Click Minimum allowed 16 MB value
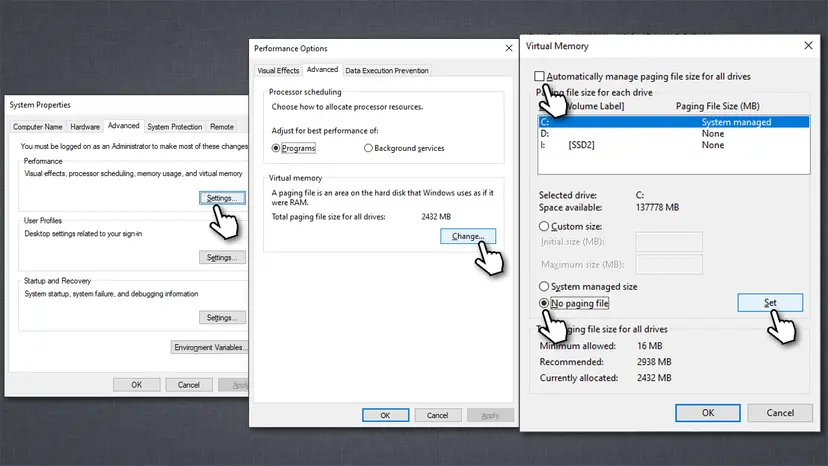The image size is (828, 466). click(650, 346)
